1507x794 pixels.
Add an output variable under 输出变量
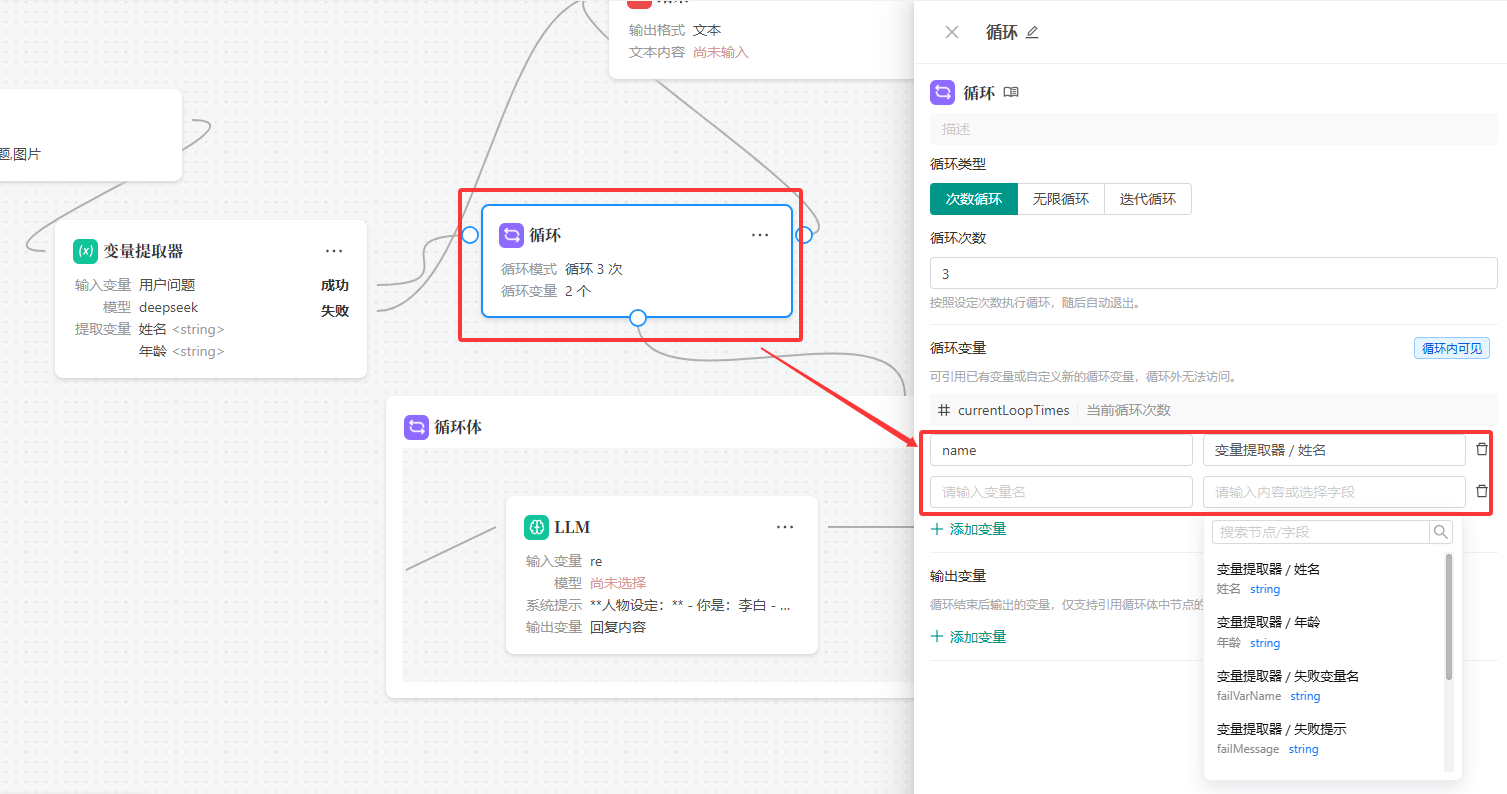[969, 637]
